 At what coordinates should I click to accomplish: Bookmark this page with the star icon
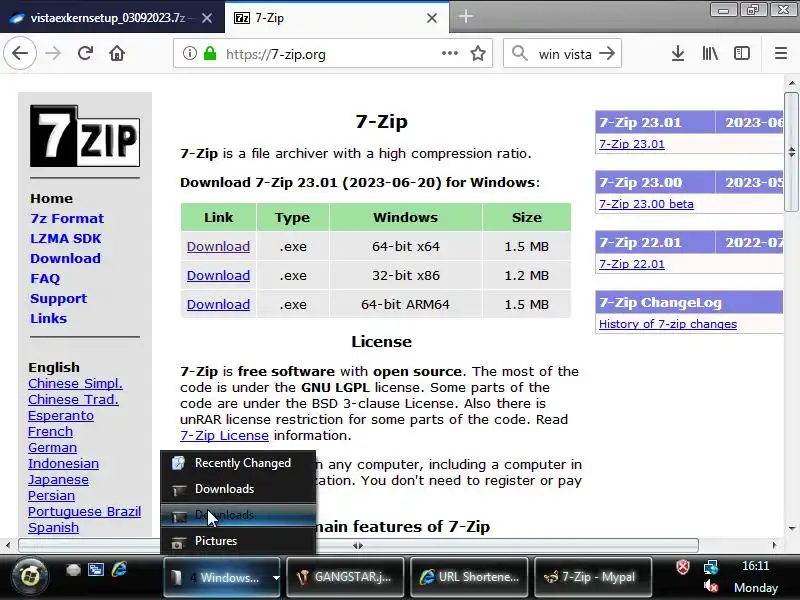coord(478,53)
